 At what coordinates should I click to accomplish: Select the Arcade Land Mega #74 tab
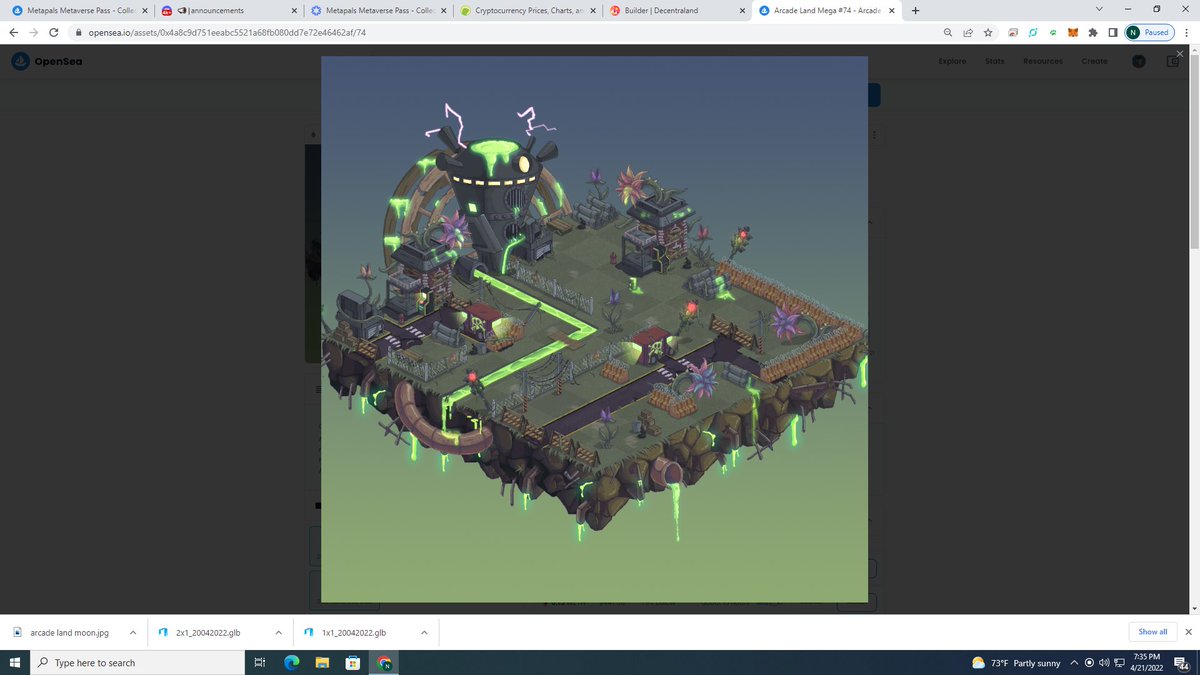tap(826, 10)
